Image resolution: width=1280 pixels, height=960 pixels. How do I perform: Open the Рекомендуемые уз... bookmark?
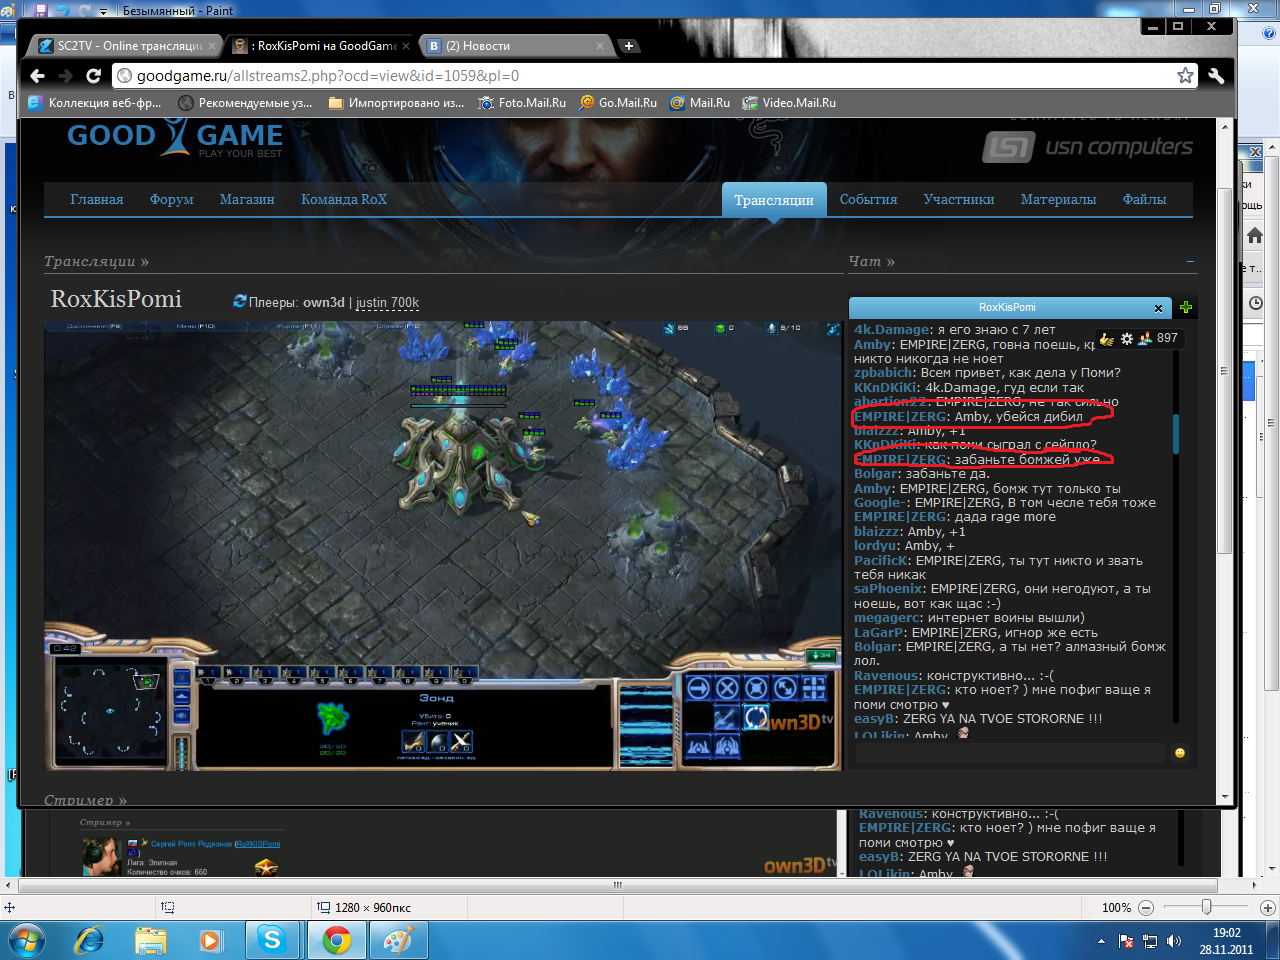[x=246, y=103]
